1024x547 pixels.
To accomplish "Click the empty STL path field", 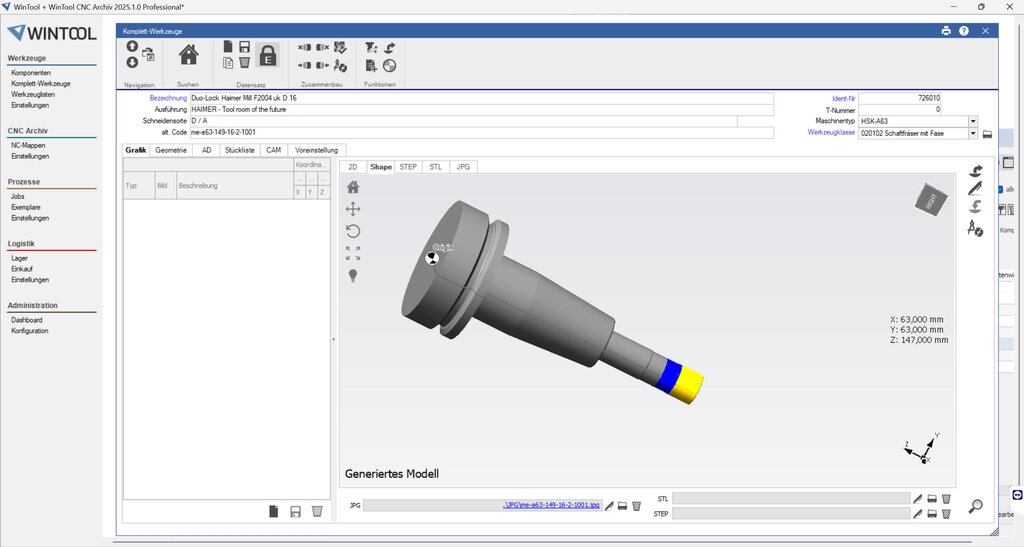I will (791, 499).
